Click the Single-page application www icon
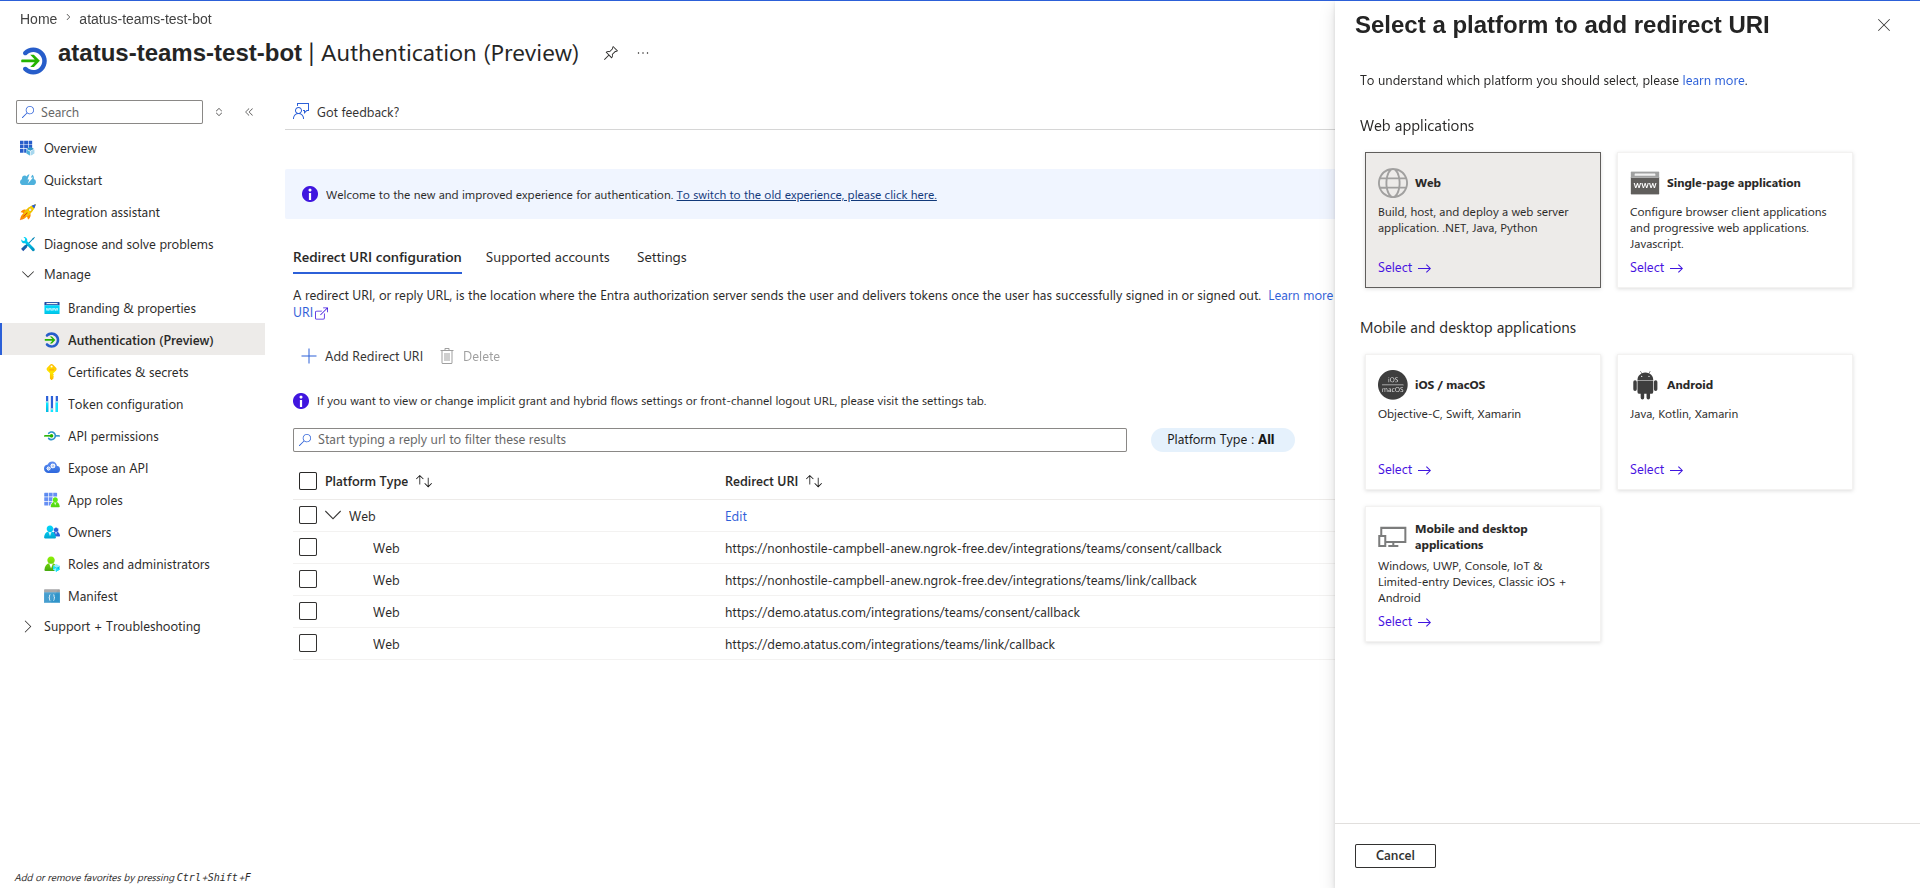Viewport: 1920px width, 888px height. [1645, 183]
